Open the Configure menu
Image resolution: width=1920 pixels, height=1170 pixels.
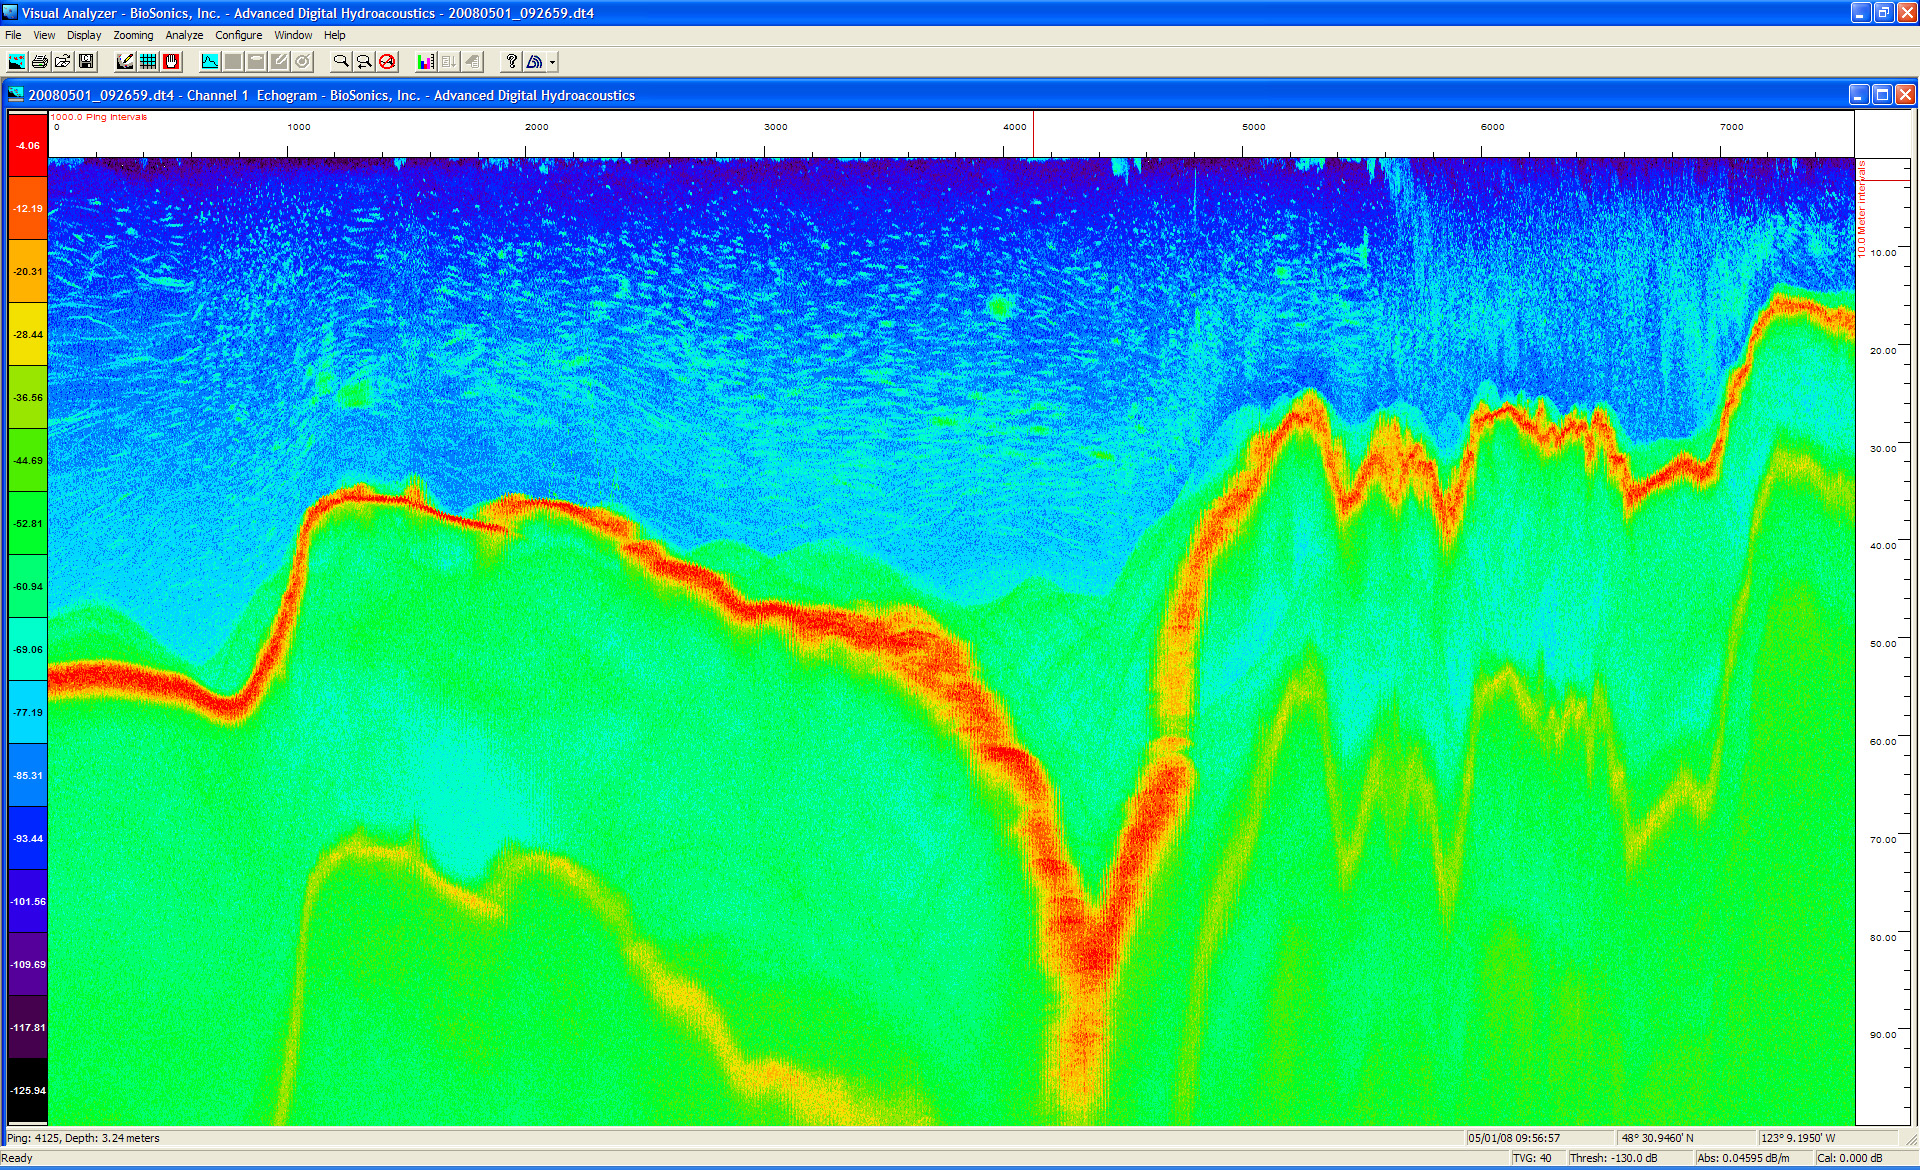(x=238, y=35)
